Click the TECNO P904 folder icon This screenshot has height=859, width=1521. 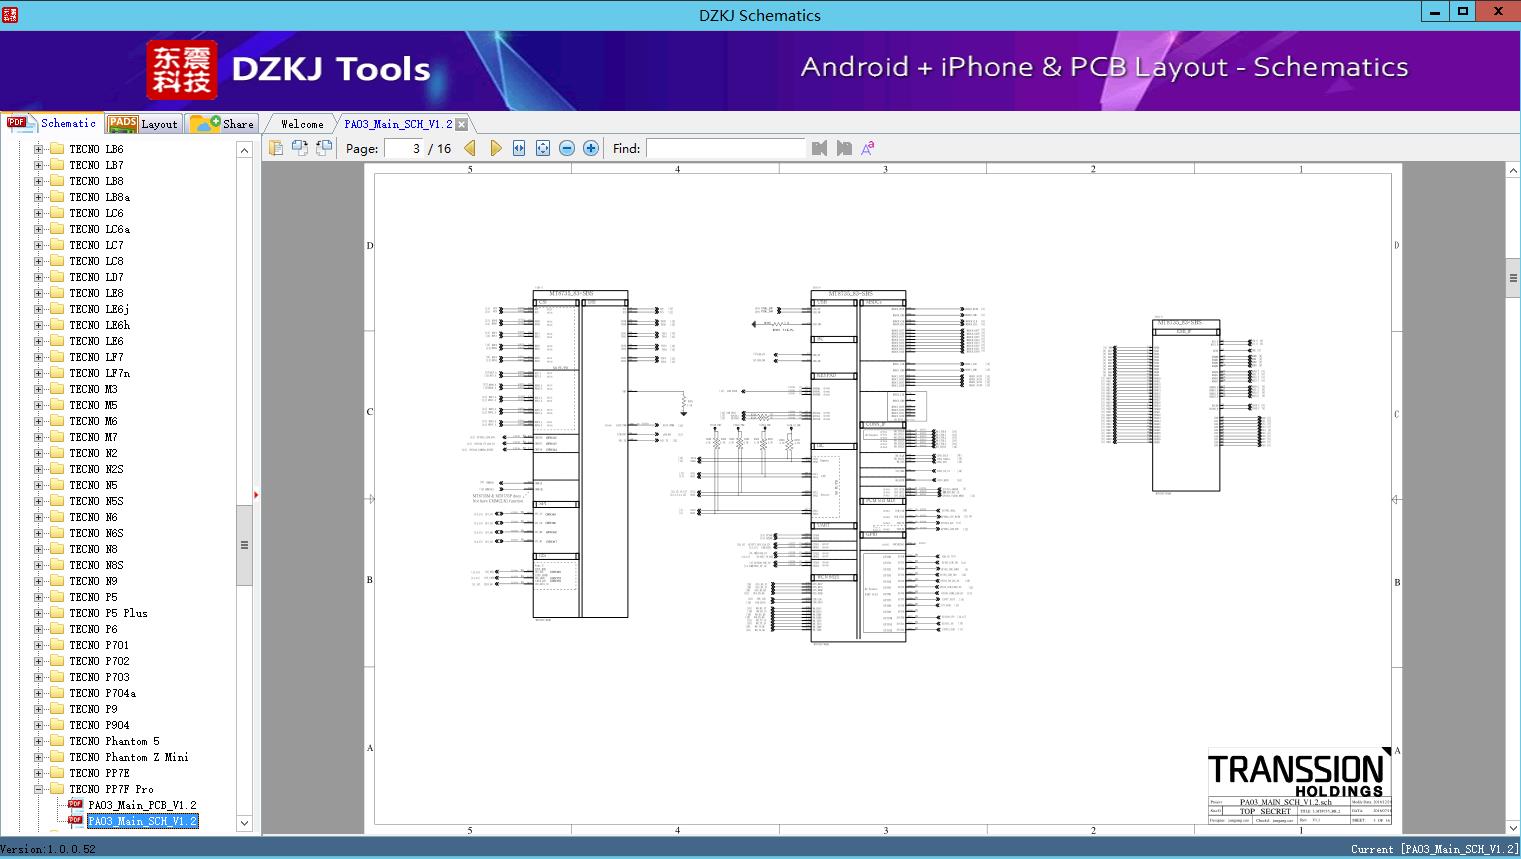(x=57, y=725)
